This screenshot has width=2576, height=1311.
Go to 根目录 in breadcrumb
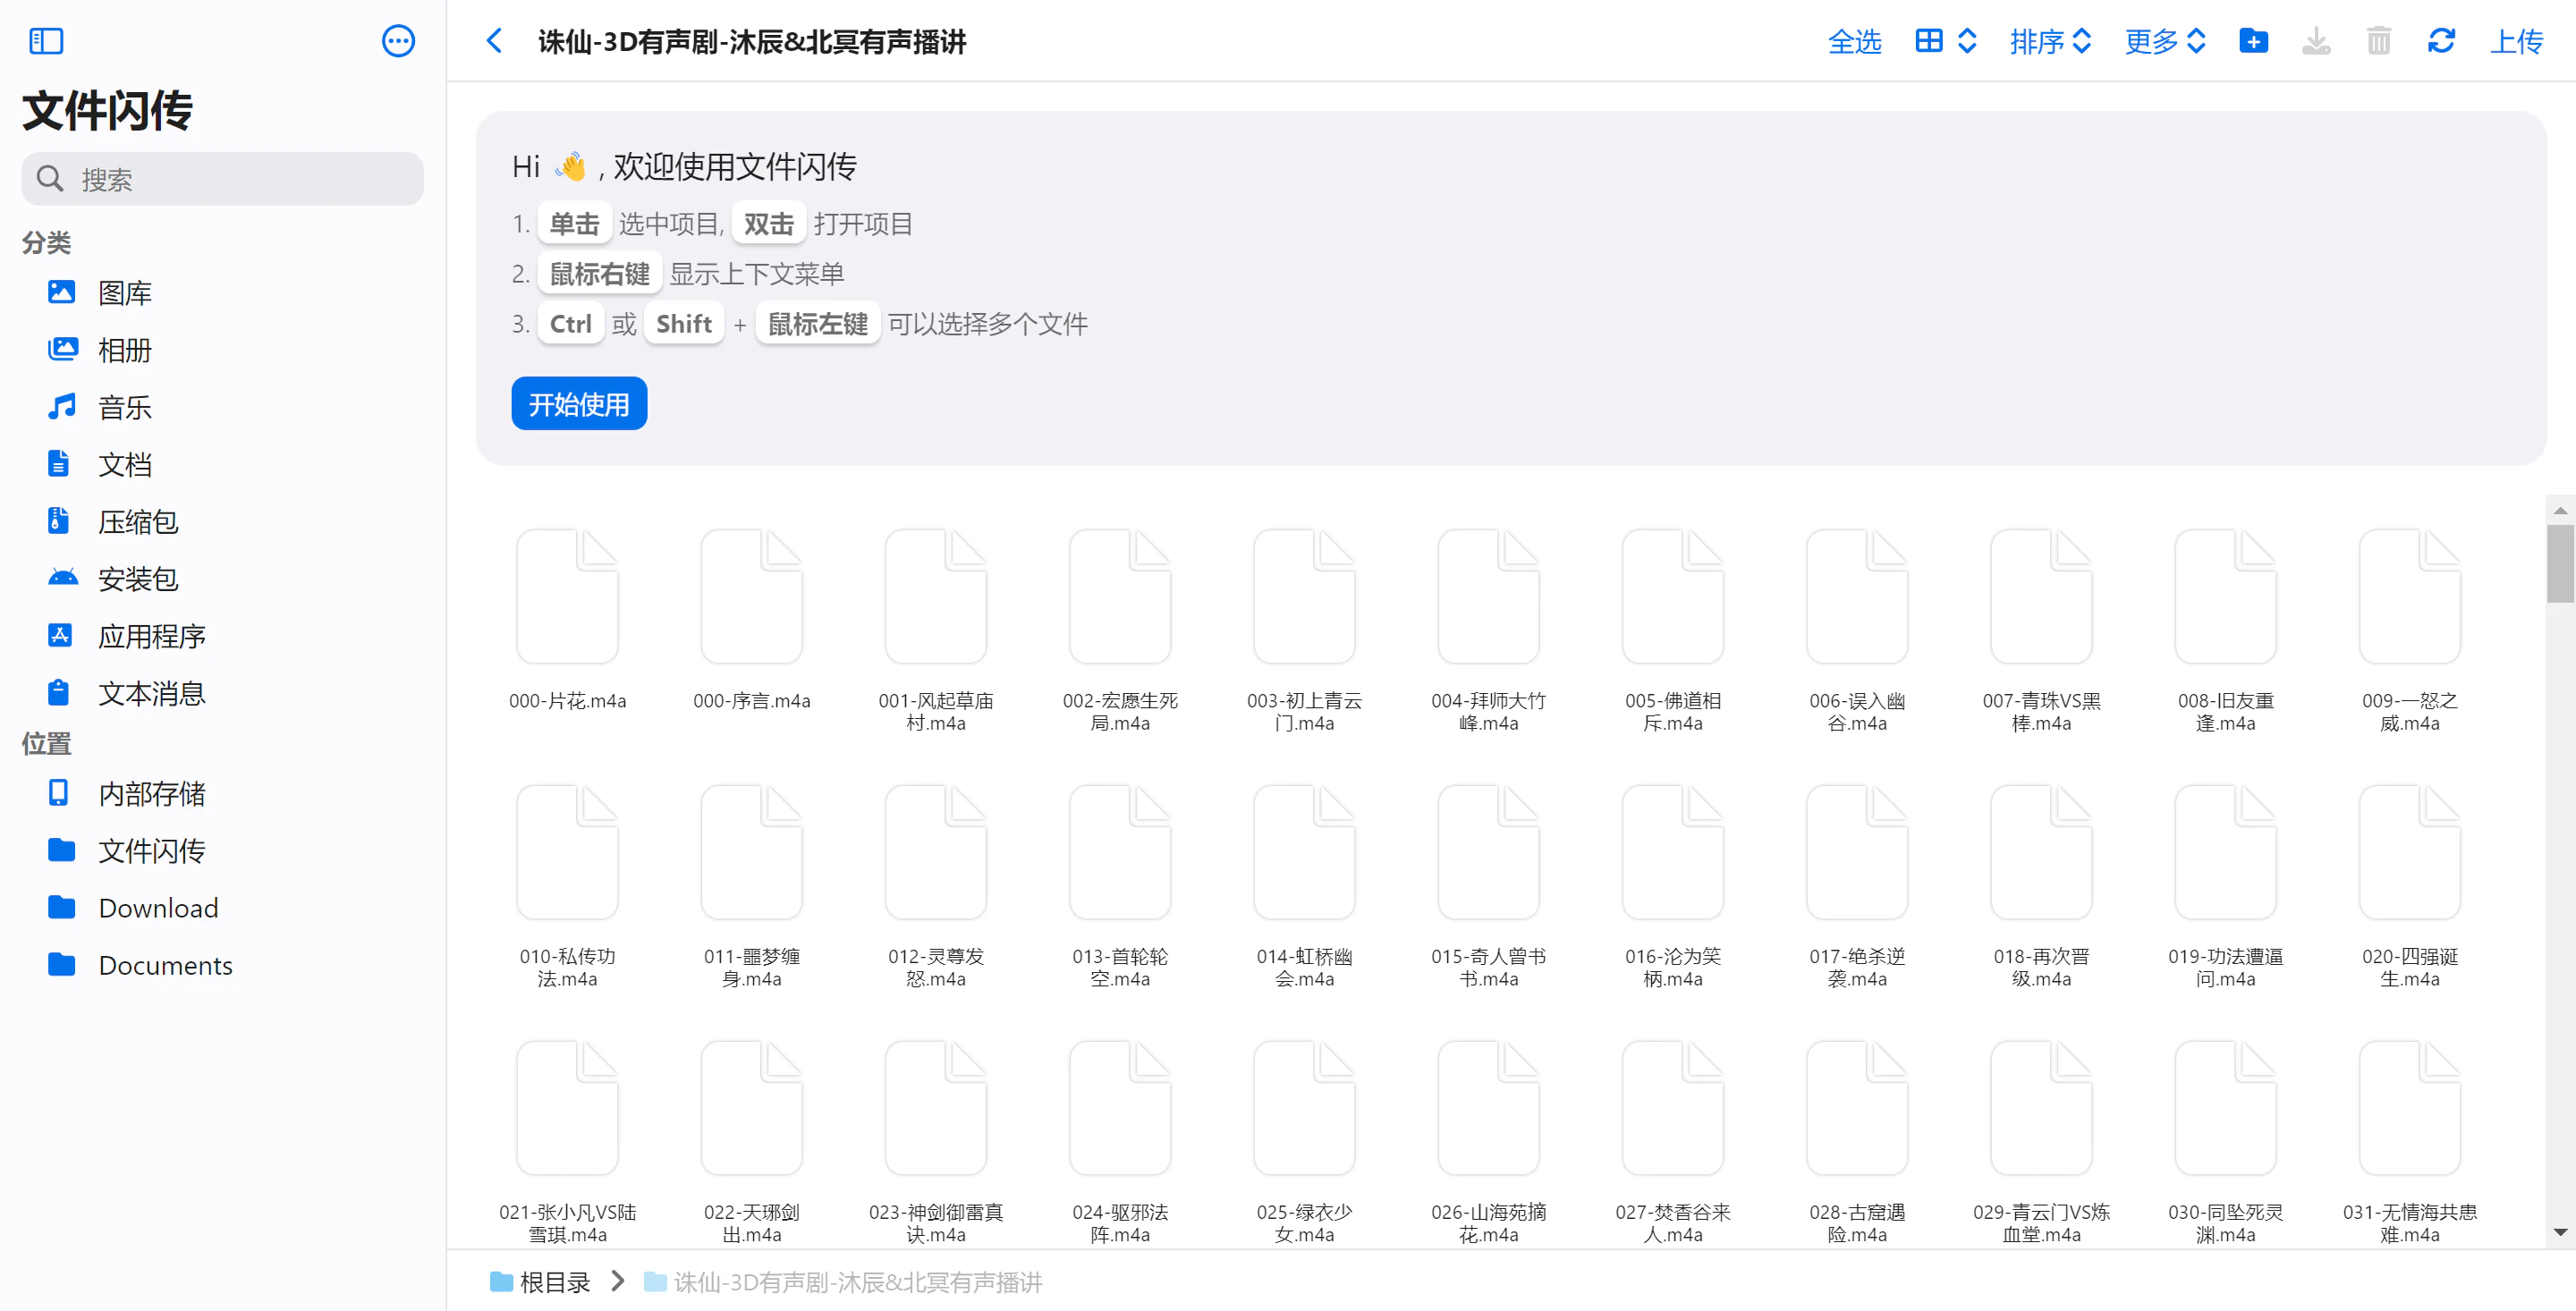click(541, 1282)
